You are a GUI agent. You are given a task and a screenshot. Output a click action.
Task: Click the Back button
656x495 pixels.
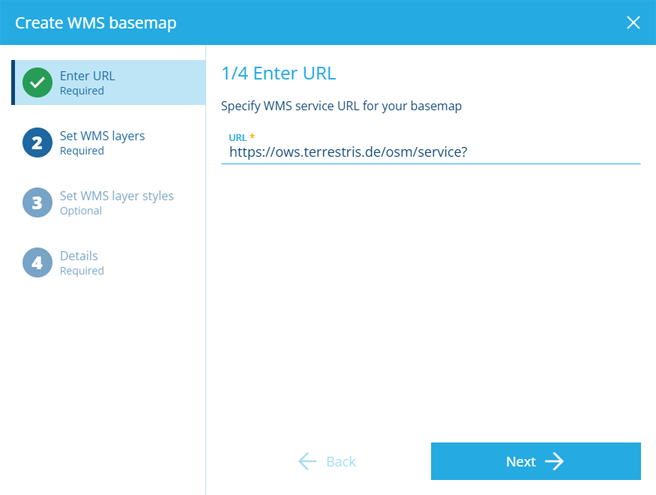coord(327,461)
